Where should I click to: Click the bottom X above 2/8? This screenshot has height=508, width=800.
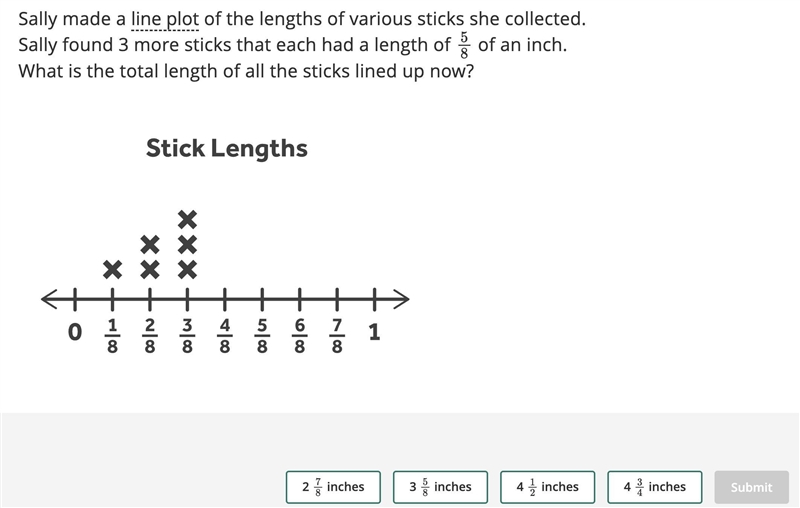[x=150, y=270]
